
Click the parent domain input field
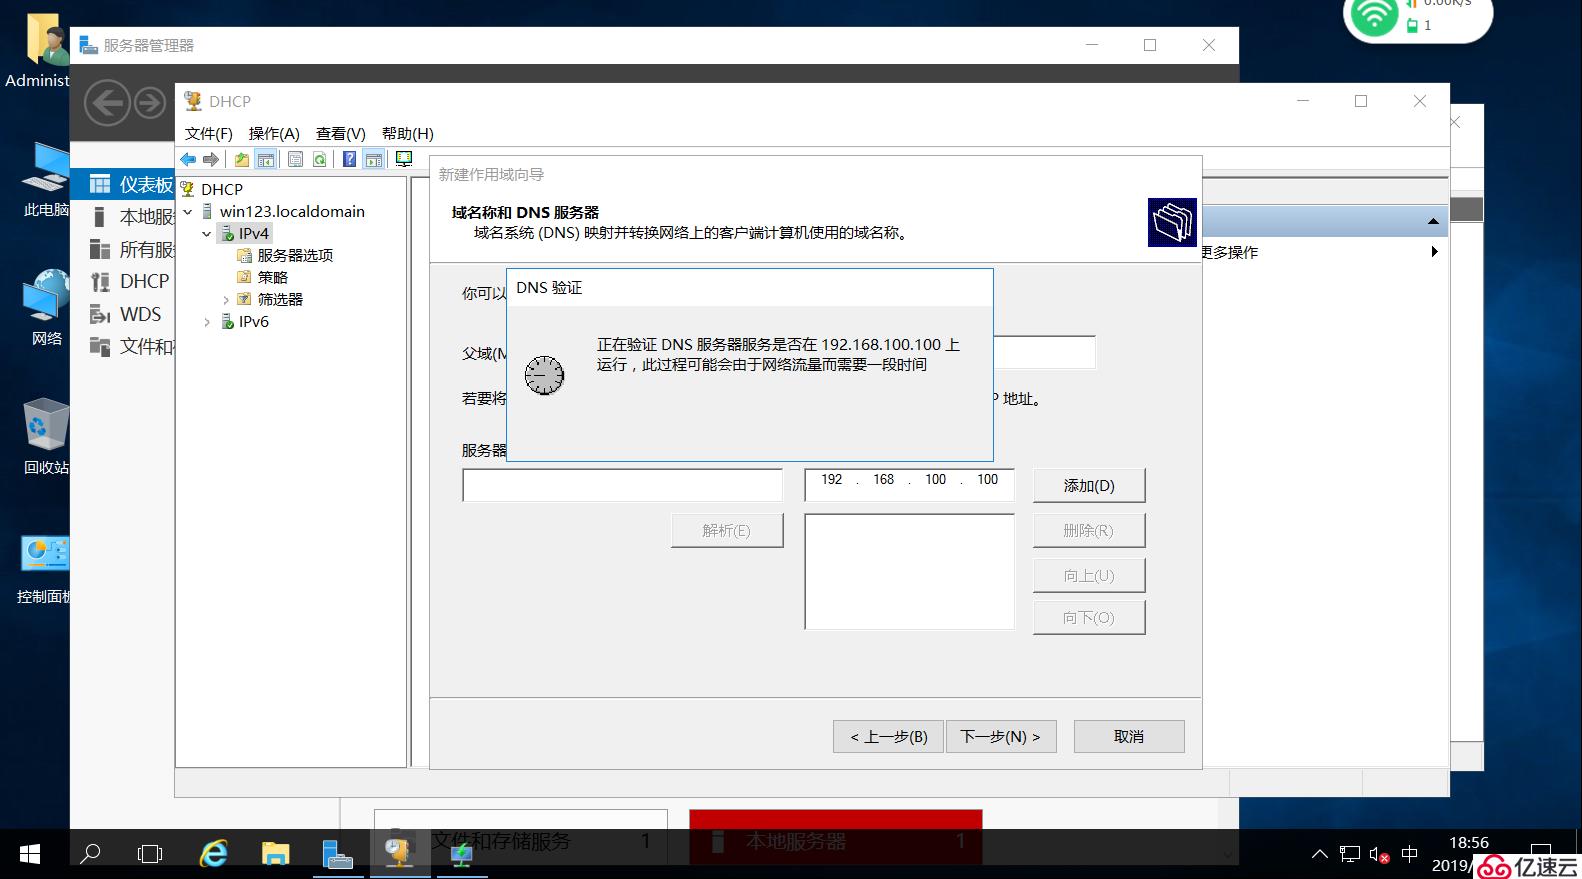(1044, 352)
